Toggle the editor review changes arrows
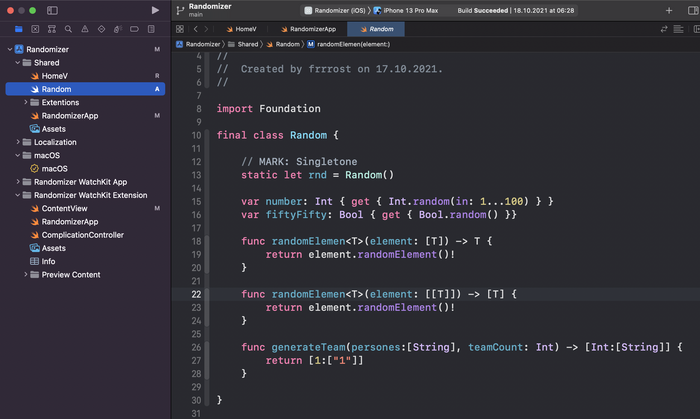Screen dimensions: 700x419 pyautogui.click(x=665, y=29)
